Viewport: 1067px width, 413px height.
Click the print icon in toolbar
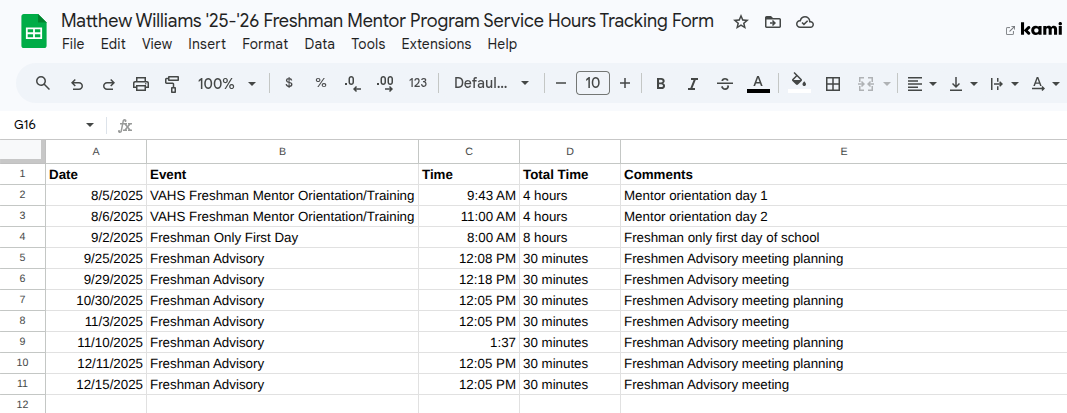click(x=141, y=84)
